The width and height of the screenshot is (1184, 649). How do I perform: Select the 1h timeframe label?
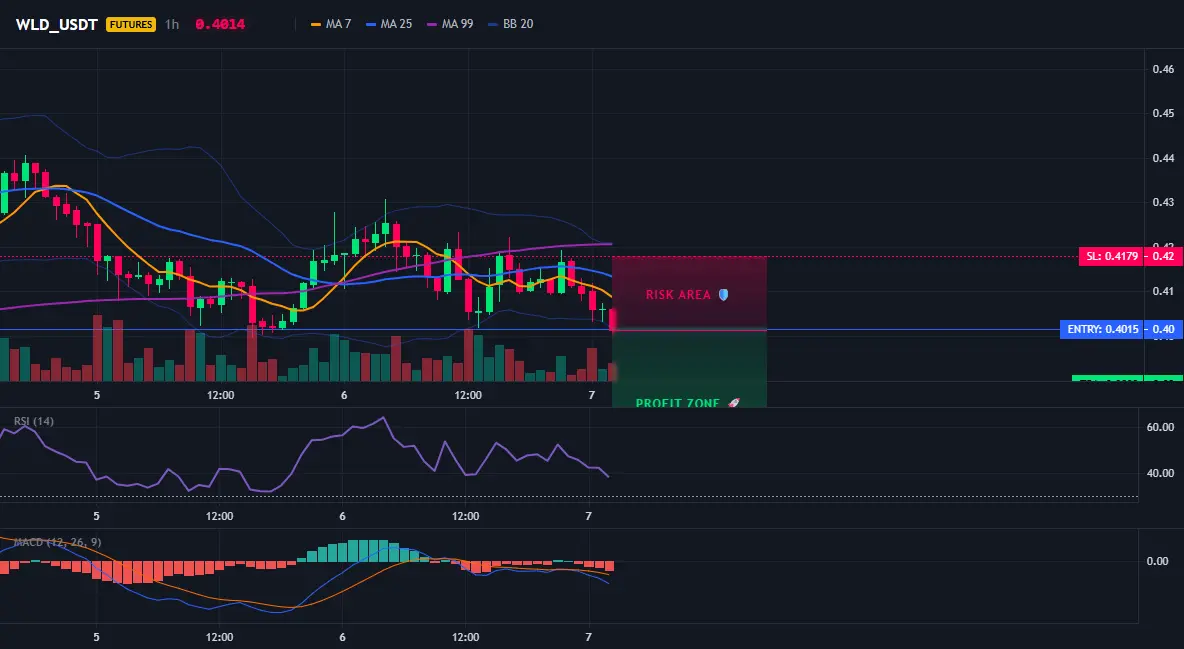(x=172, y=24)
